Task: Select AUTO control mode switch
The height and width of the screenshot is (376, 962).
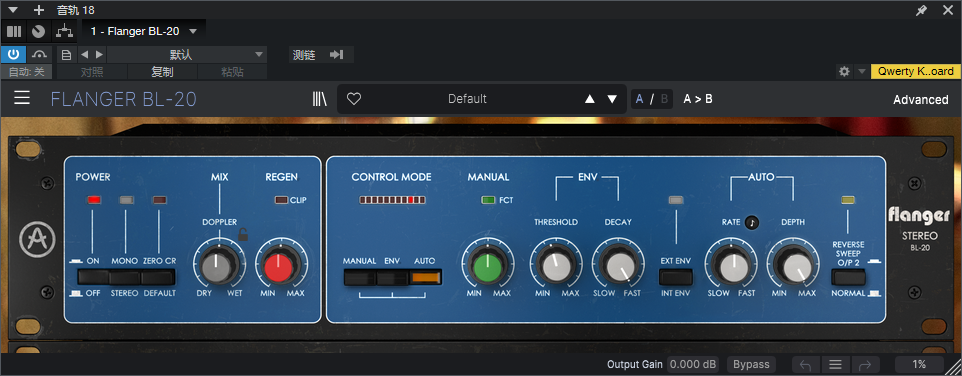Action: tap(426, 278)
